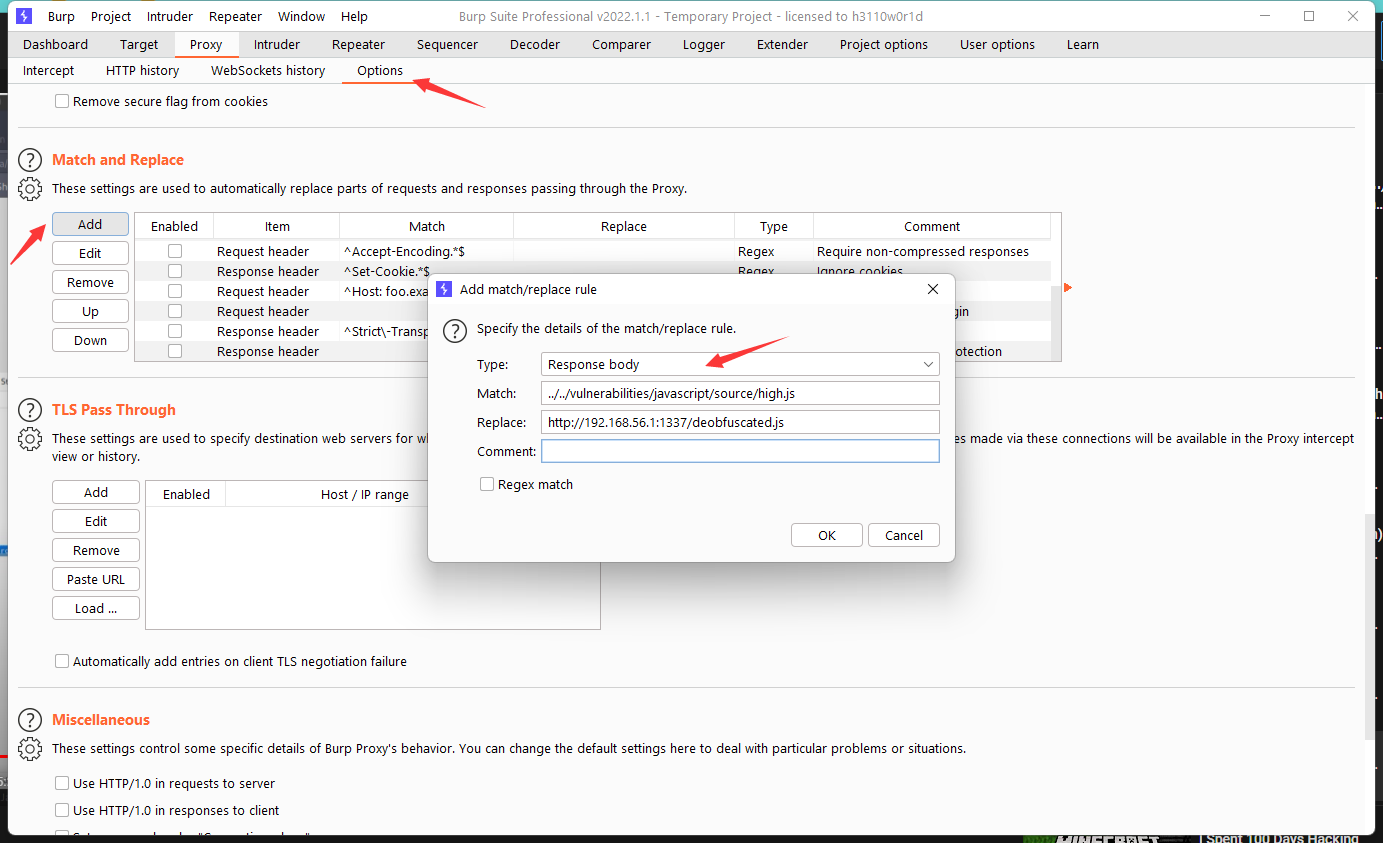The image size is (1383, 843).
Task: Enable HTTP/1.0 in requests to server
Action: [62, 783]
